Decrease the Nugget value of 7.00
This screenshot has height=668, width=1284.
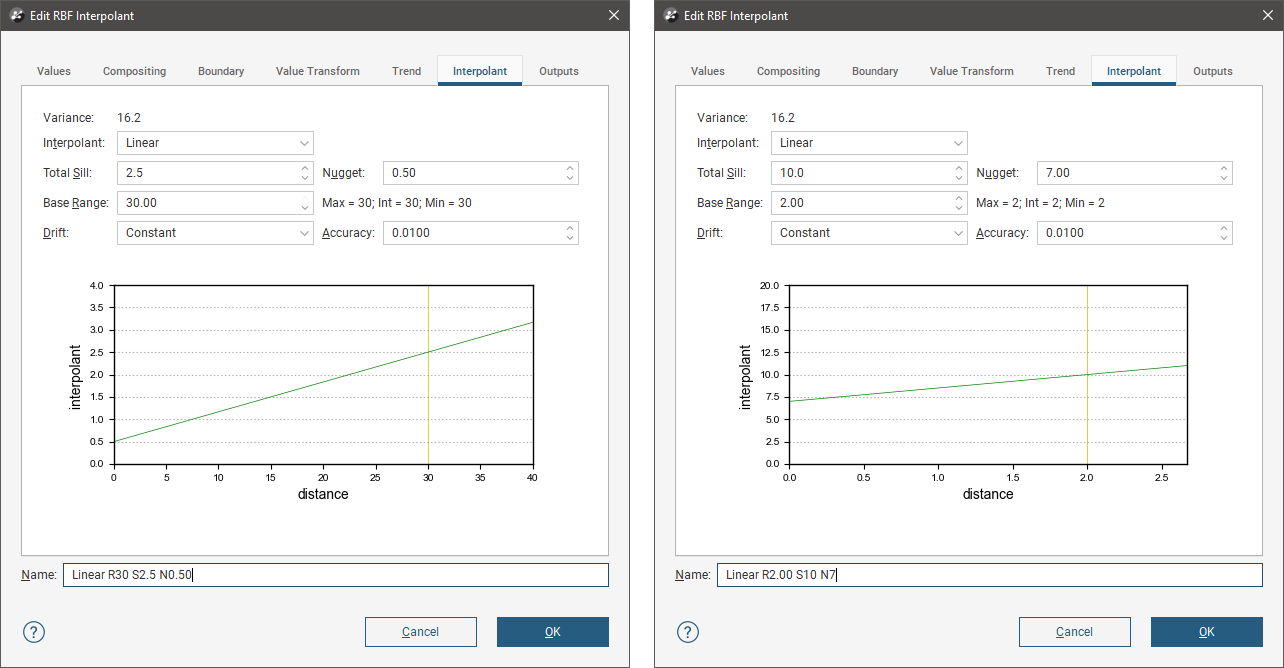pos(1223,178)
